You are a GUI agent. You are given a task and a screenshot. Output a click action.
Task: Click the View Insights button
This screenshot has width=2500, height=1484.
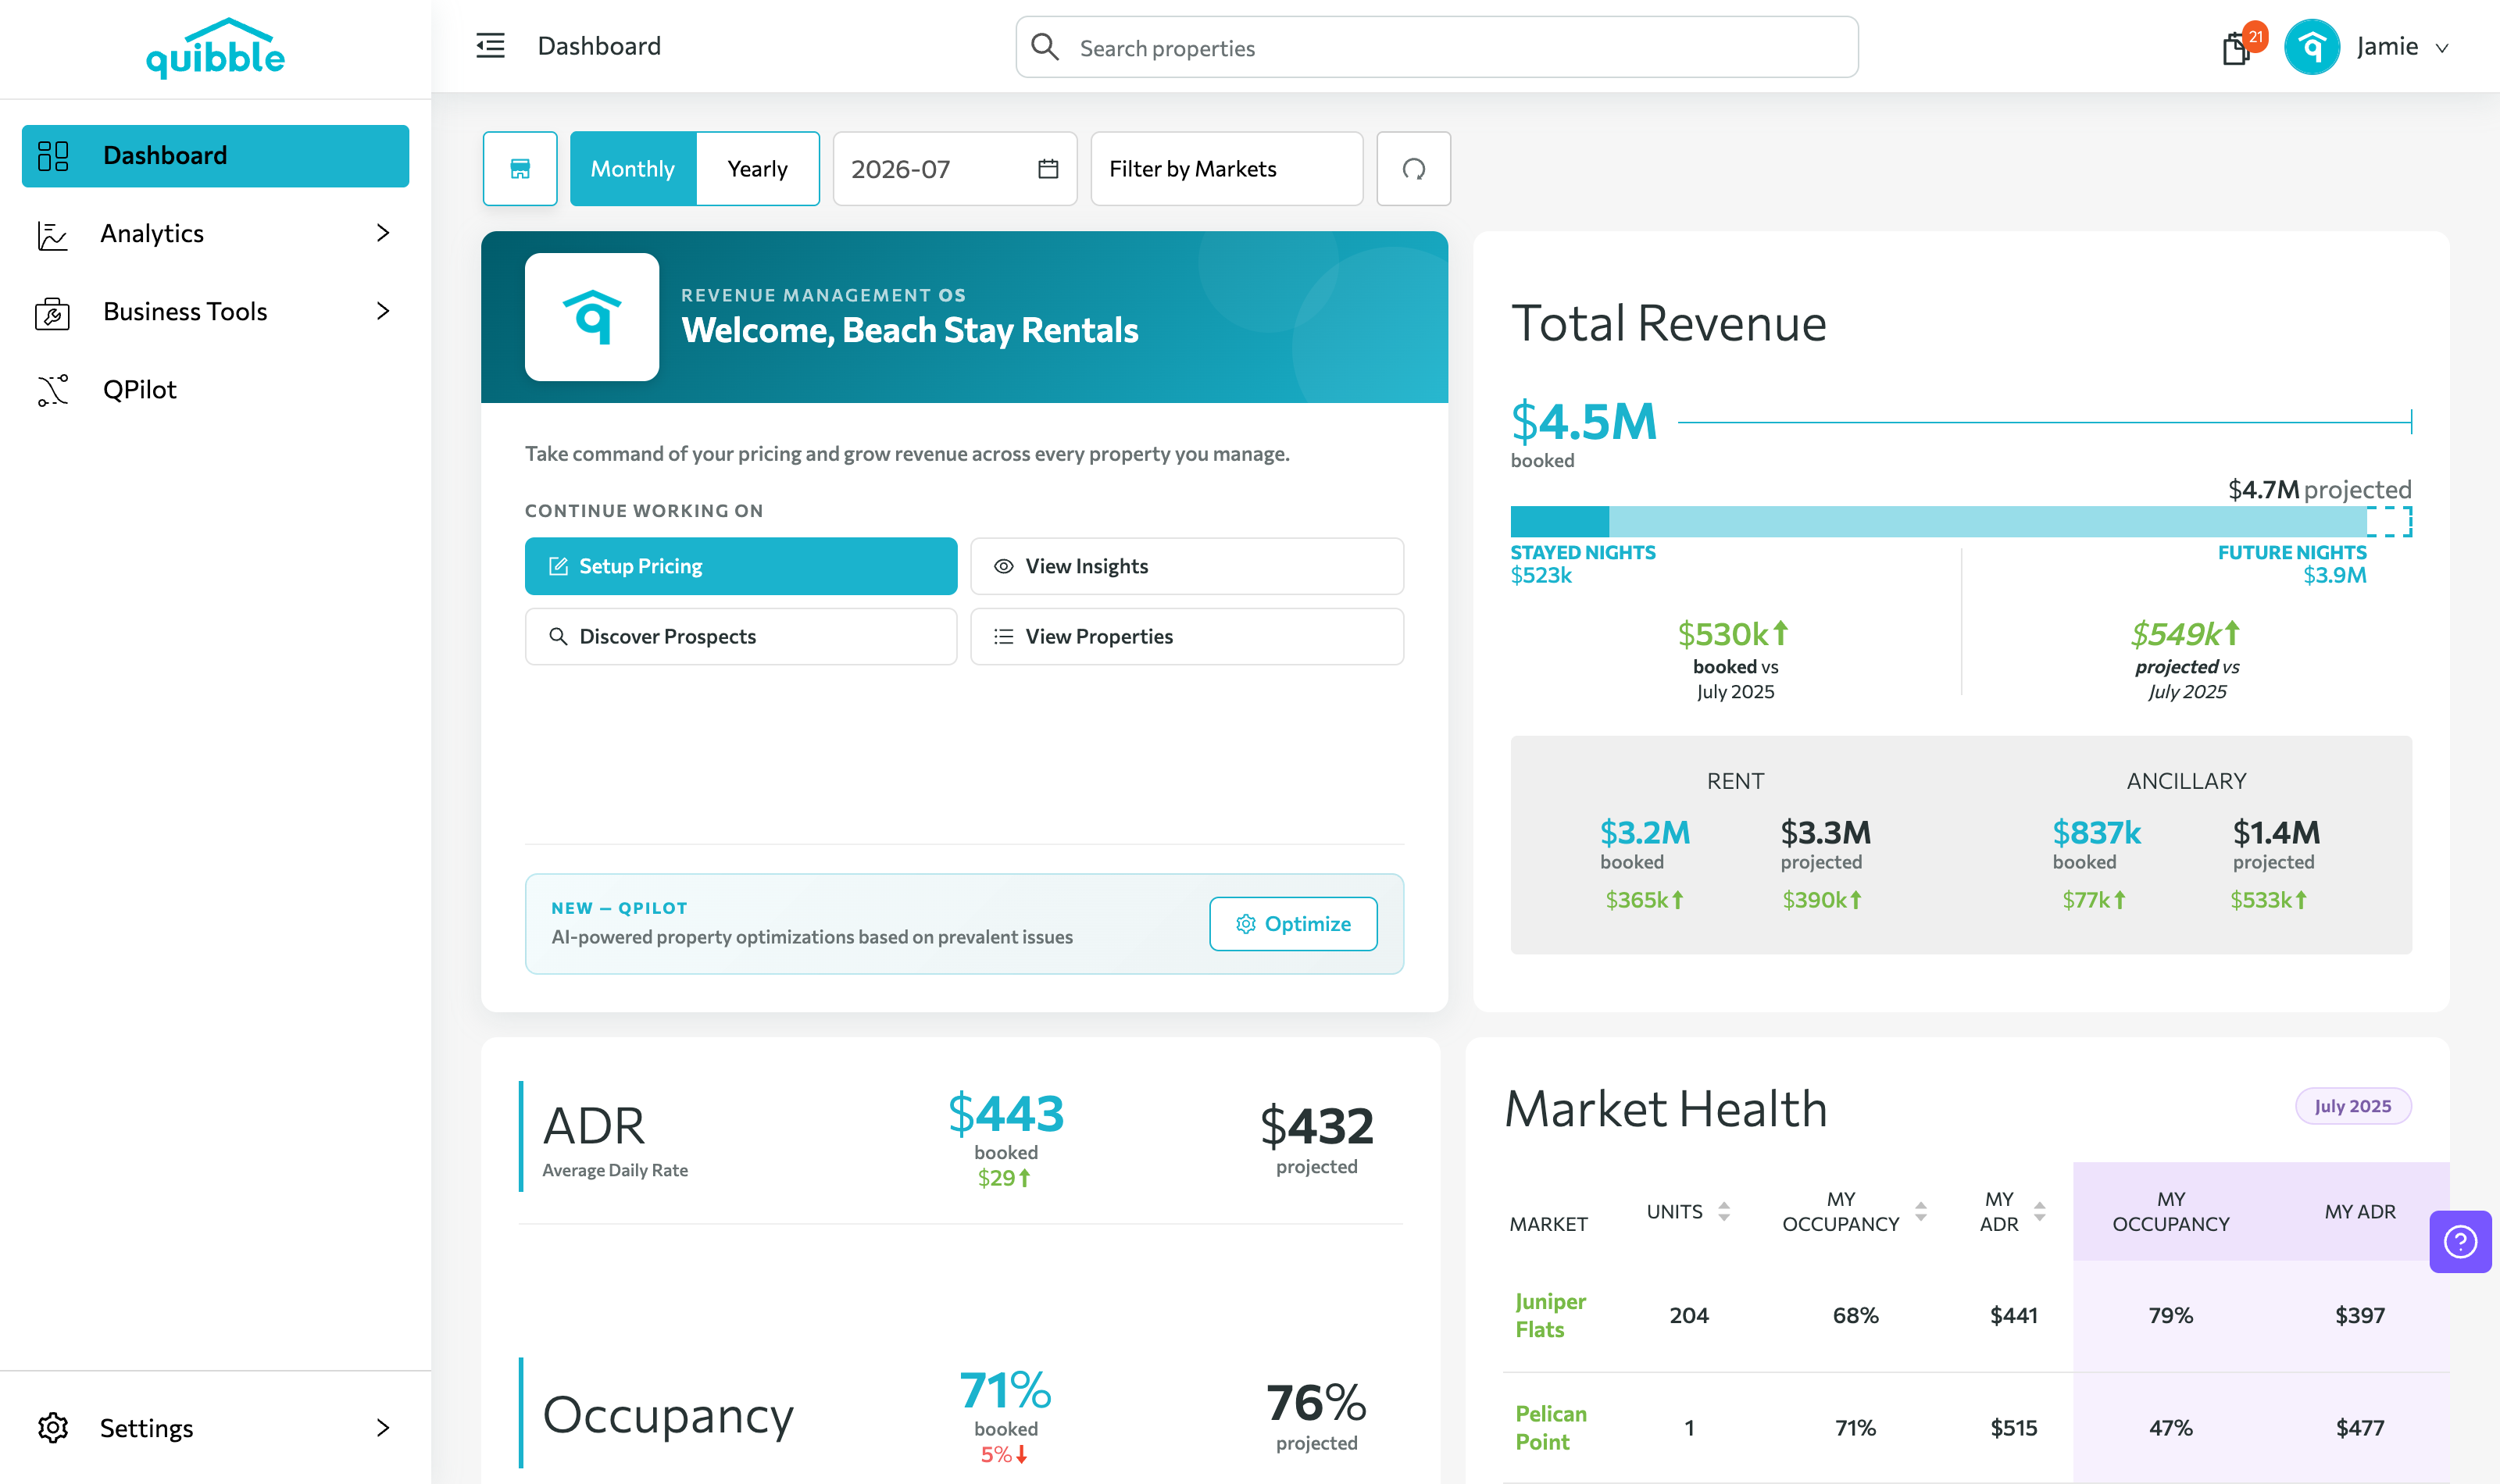[x=1187, y=566]
